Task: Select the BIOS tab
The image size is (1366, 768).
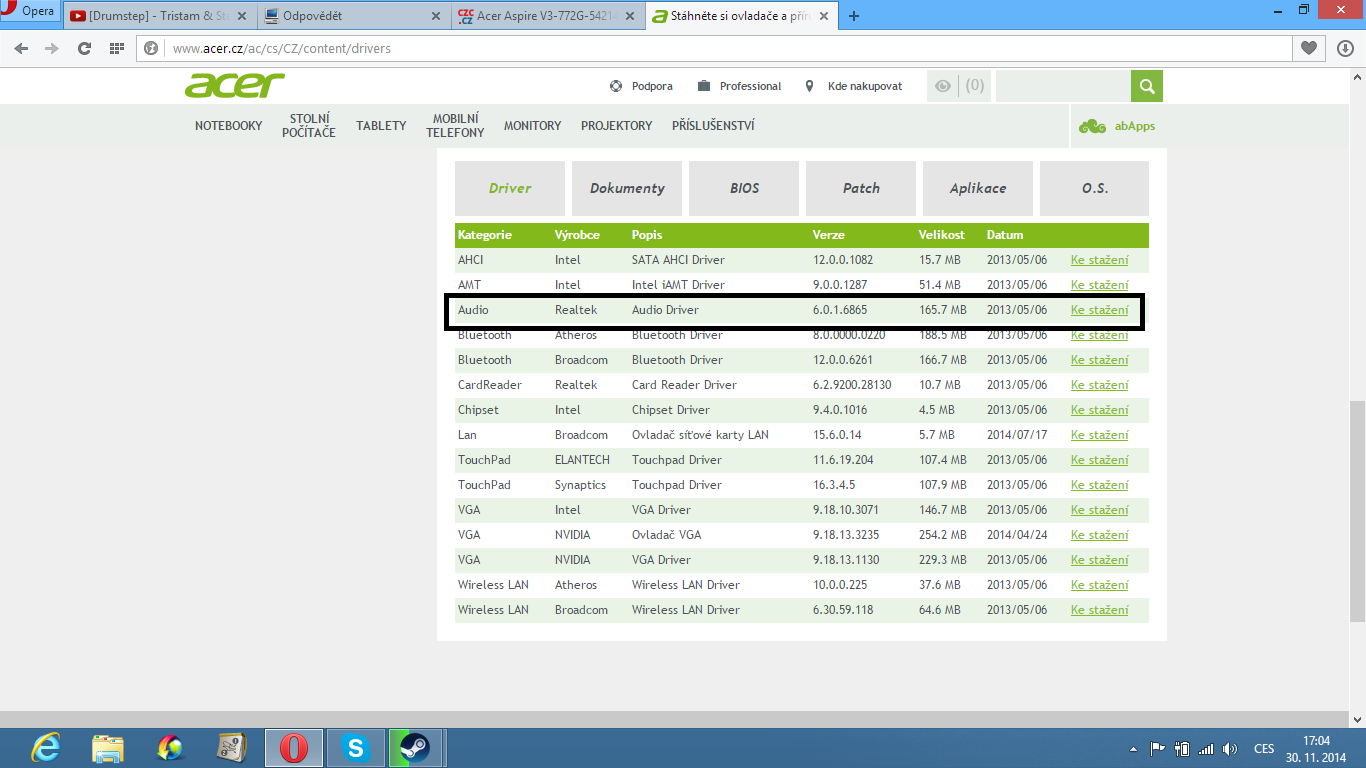Action: (x=744, y=188)
